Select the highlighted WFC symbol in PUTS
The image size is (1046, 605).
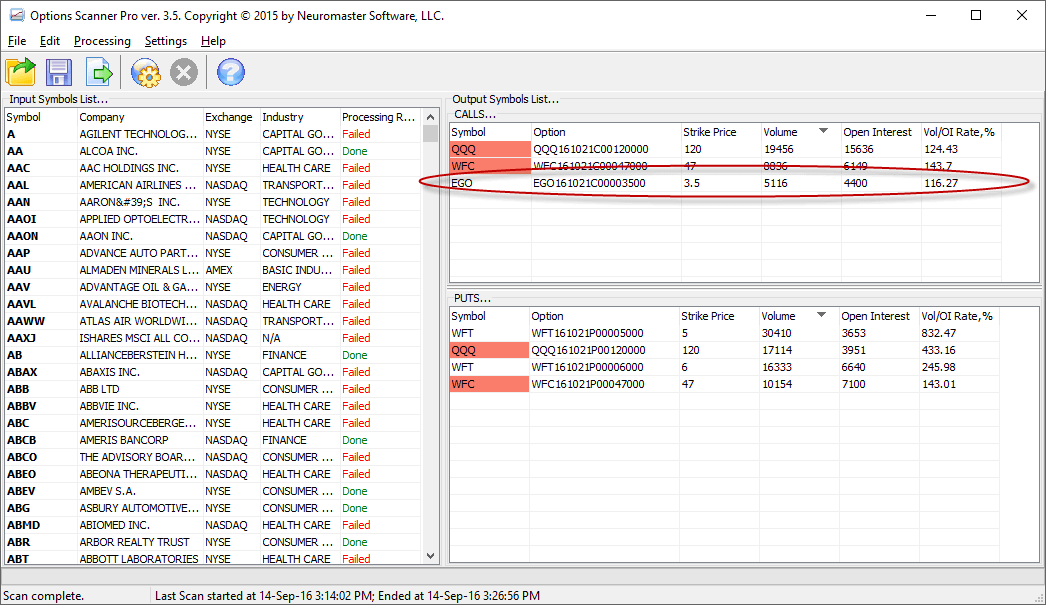click(x=489, y=384)
